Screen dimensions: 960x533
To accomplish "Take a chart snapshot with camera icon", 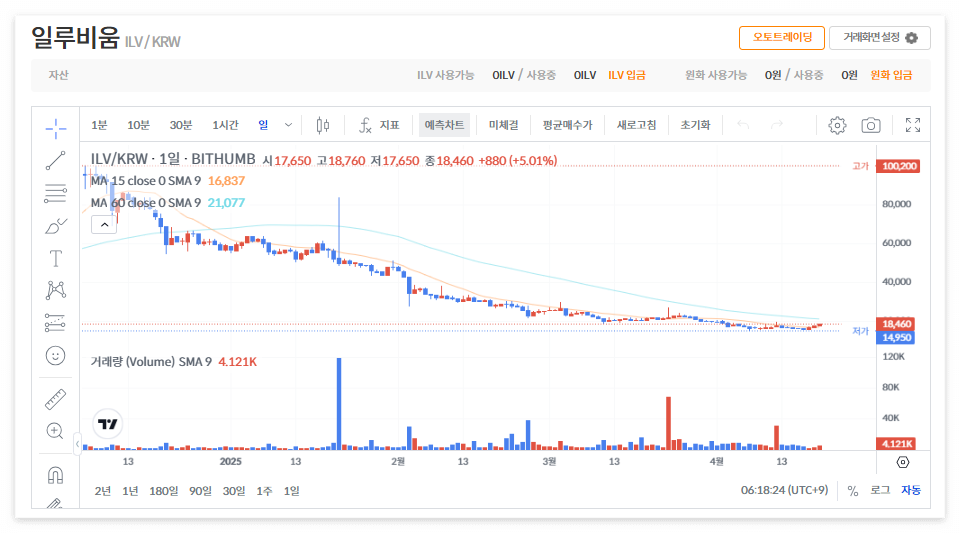I will tap(871, 125).
